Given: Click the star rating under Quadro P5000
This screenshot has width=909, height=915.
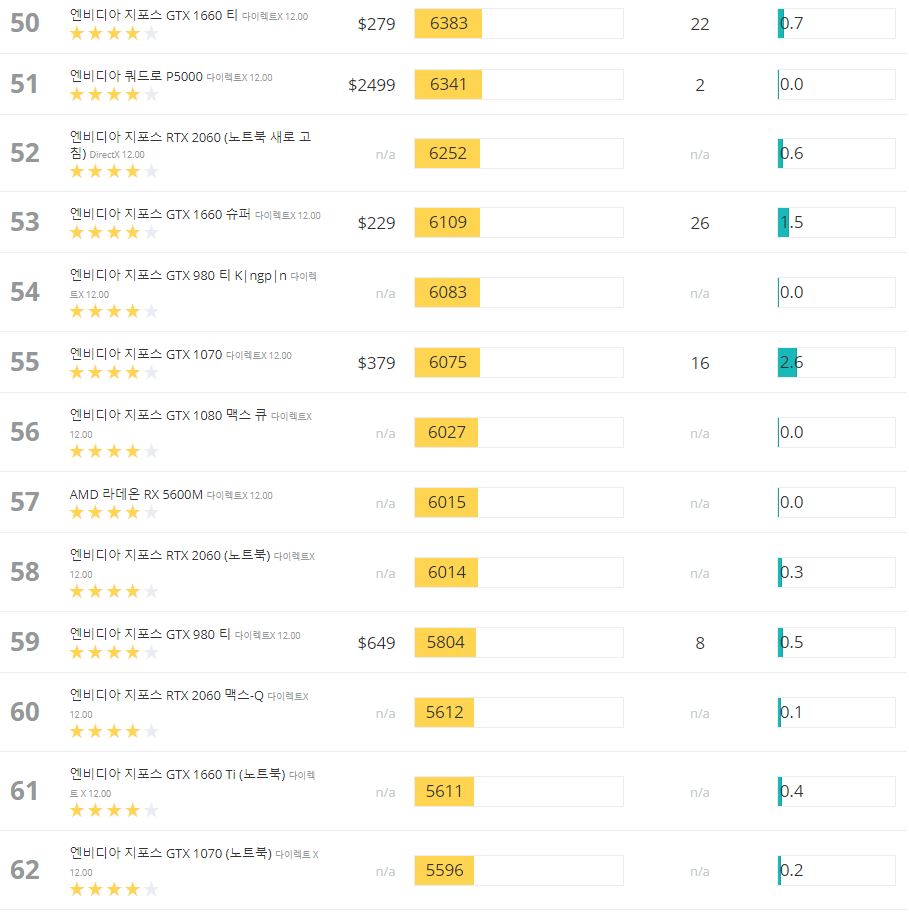Looking at the screenshot, I should pyautogui.click(x=114, y=95).
